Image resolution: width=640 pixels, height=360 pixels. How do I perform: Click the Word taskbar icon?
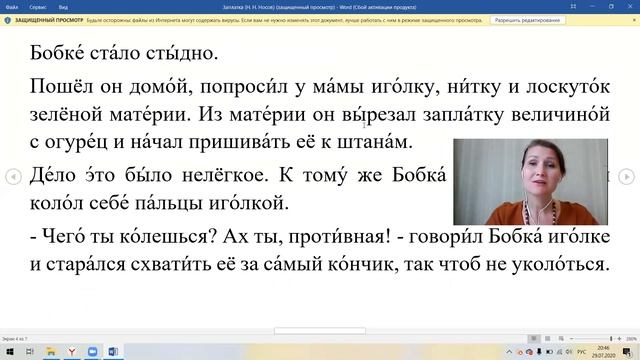113,351
